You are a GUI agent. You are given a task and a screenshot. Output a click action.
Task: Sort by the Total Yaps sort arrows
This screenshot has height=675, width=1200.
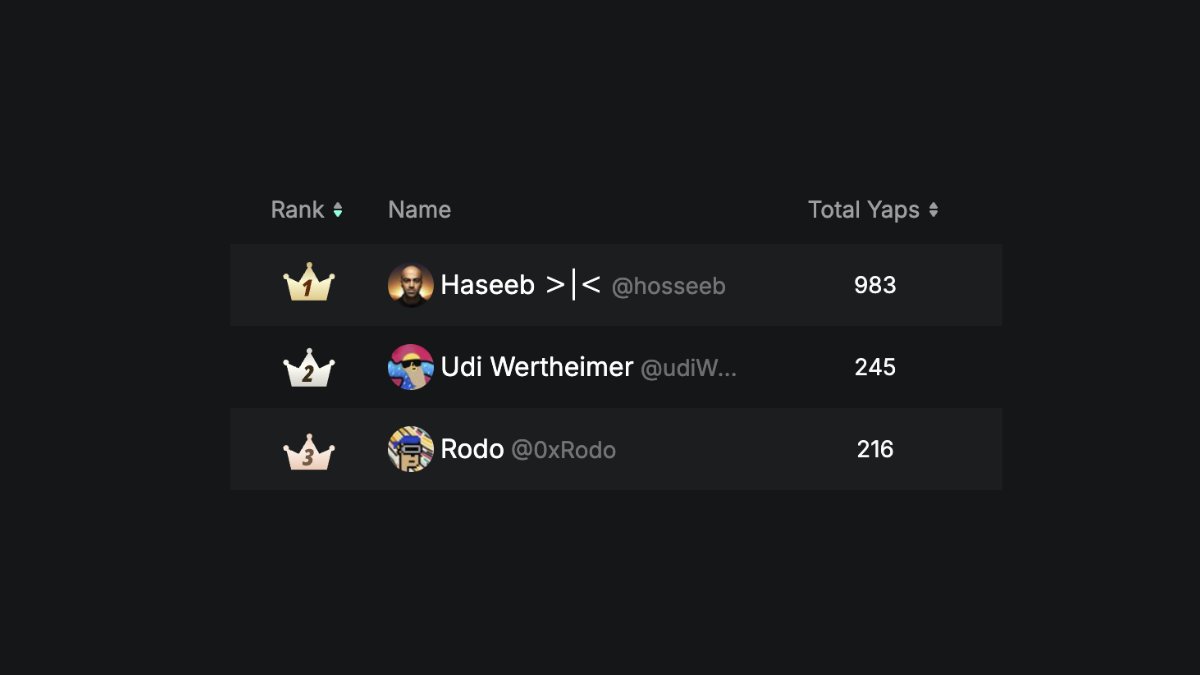pos(933,210)
